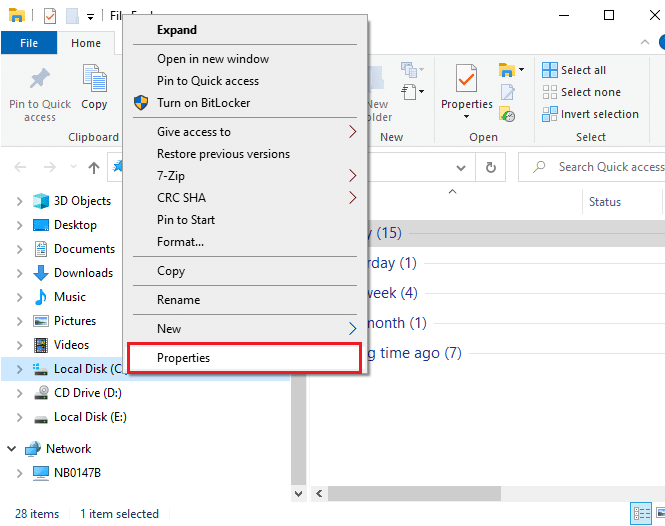Open the 7-Zip submenu
Screen dimensions: 665x526
tap(245, 176)
